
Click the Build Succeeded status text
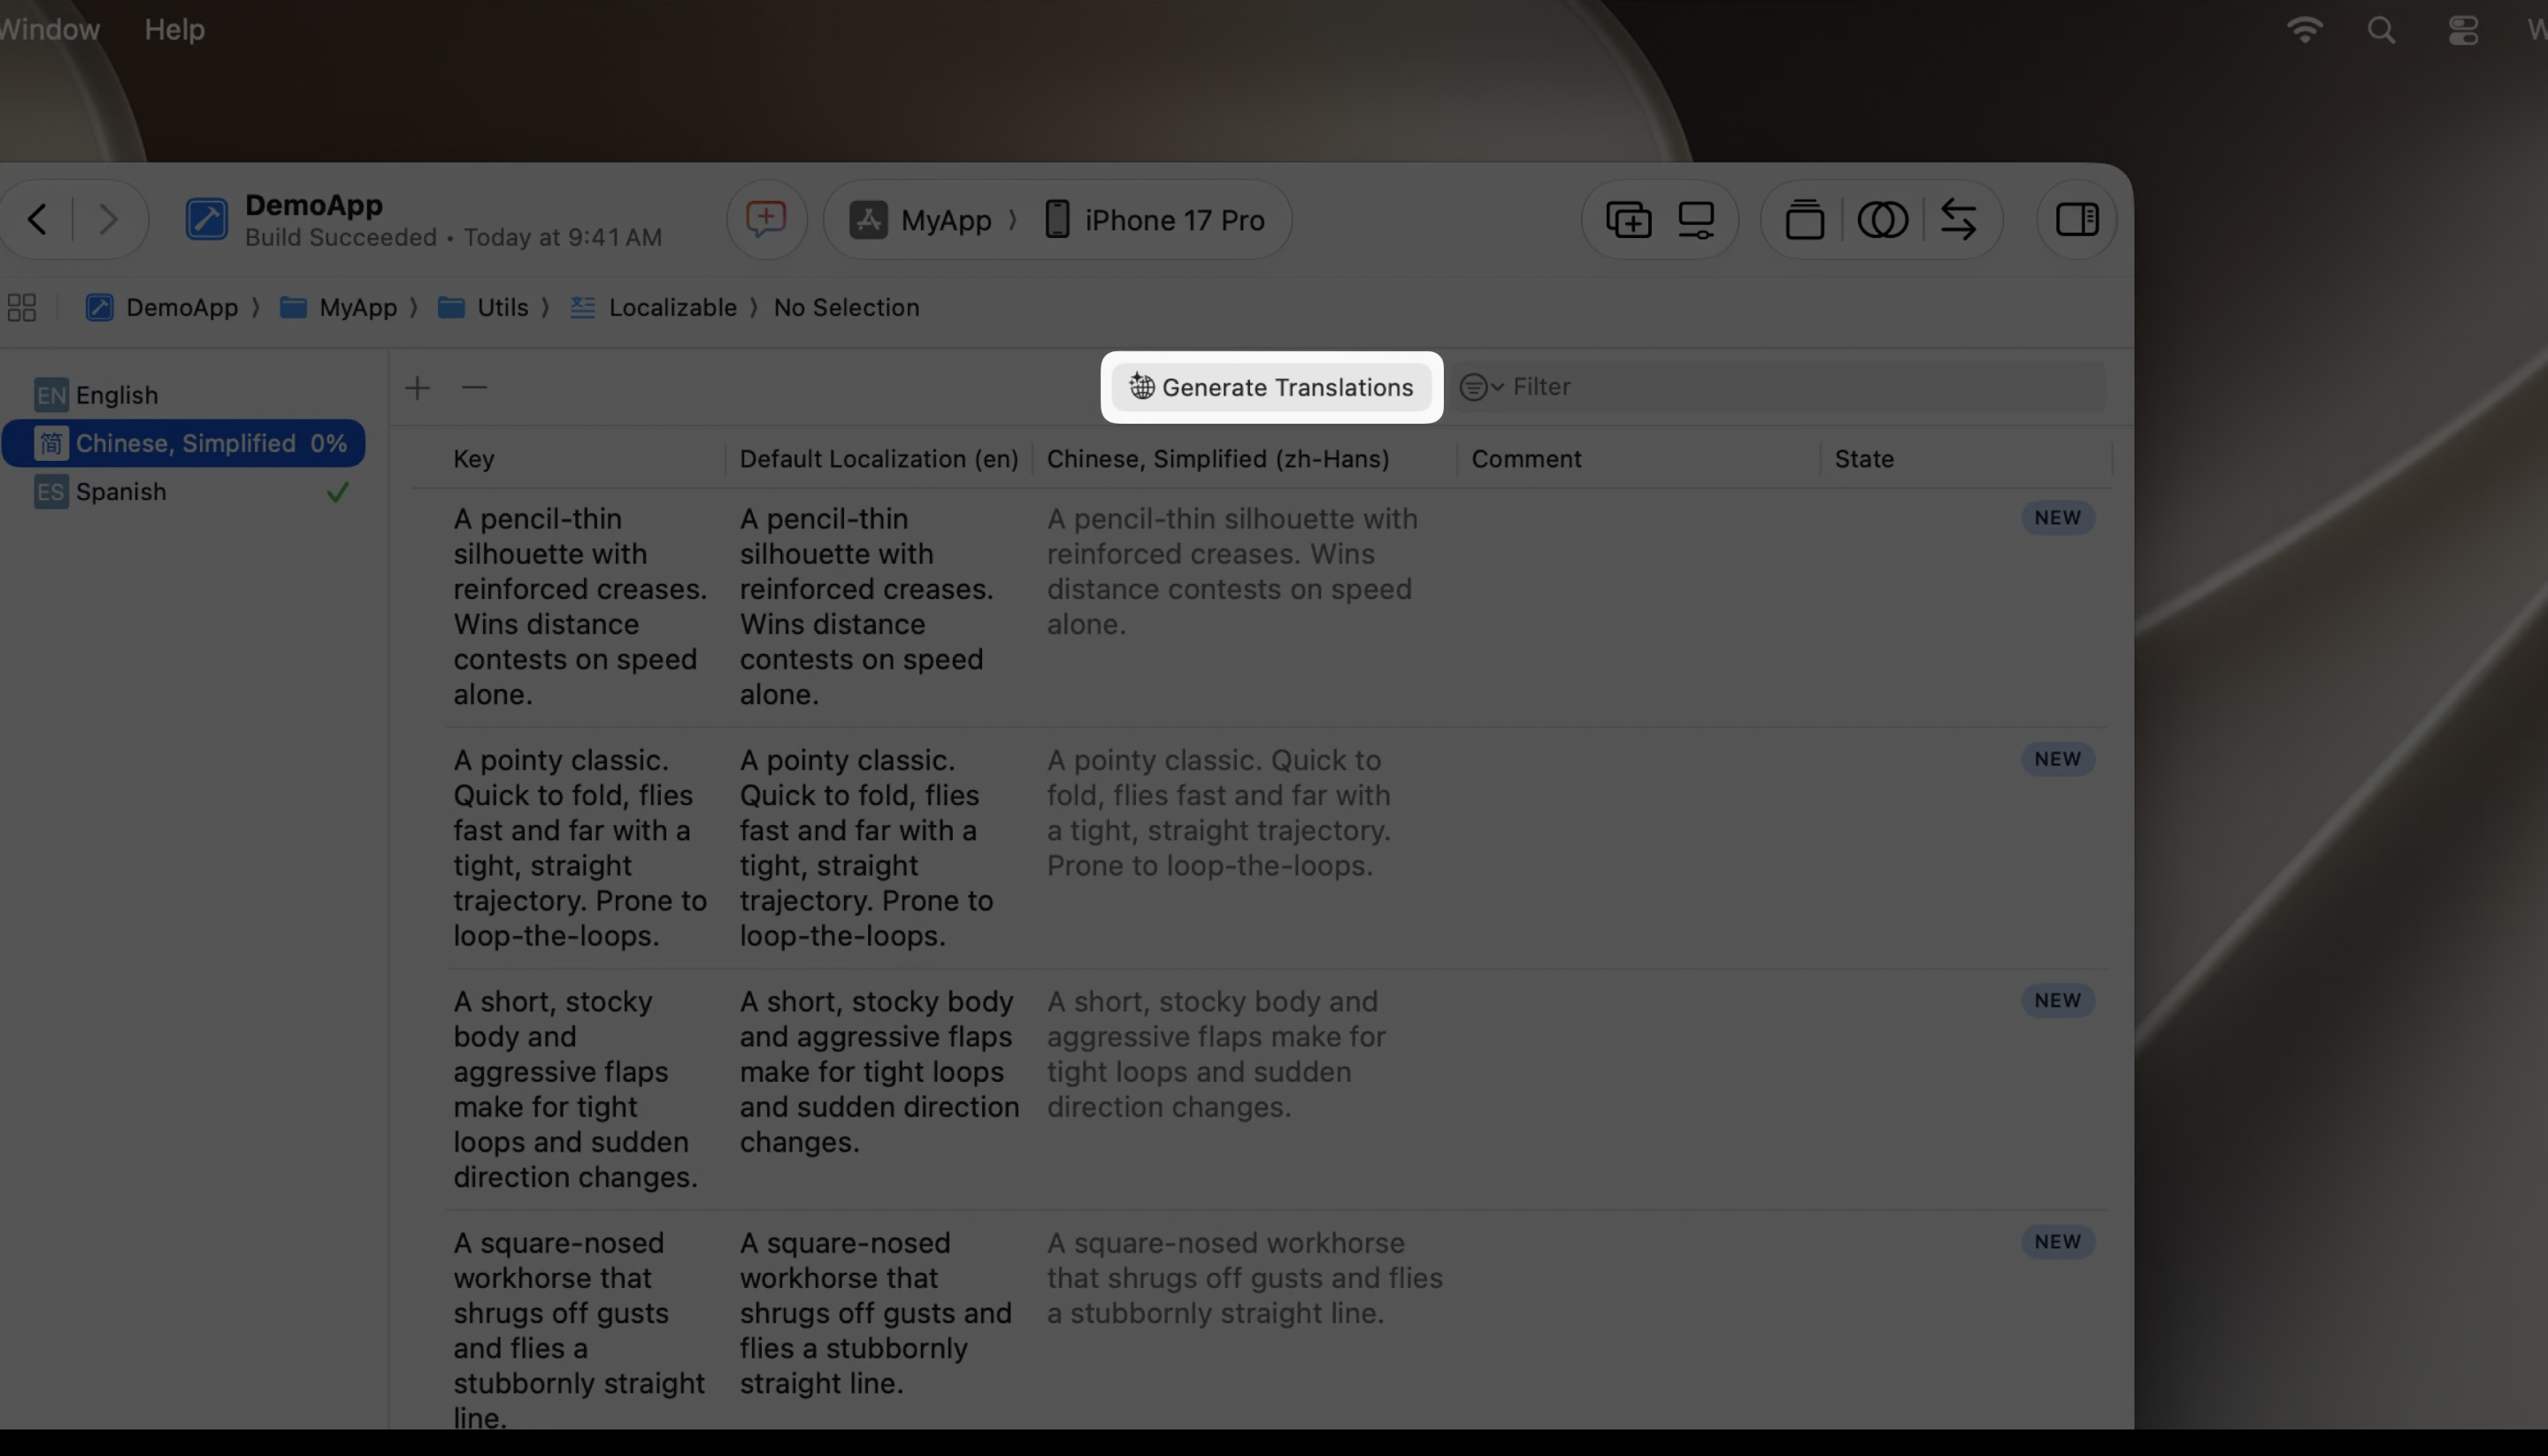click(340, 237)
